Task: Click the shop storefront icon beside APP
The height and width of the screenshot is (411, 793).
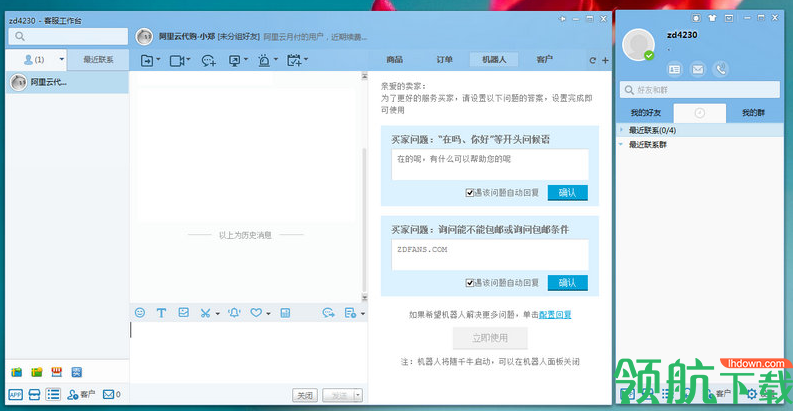Action: pyautogui.click(x=34, y=394)
